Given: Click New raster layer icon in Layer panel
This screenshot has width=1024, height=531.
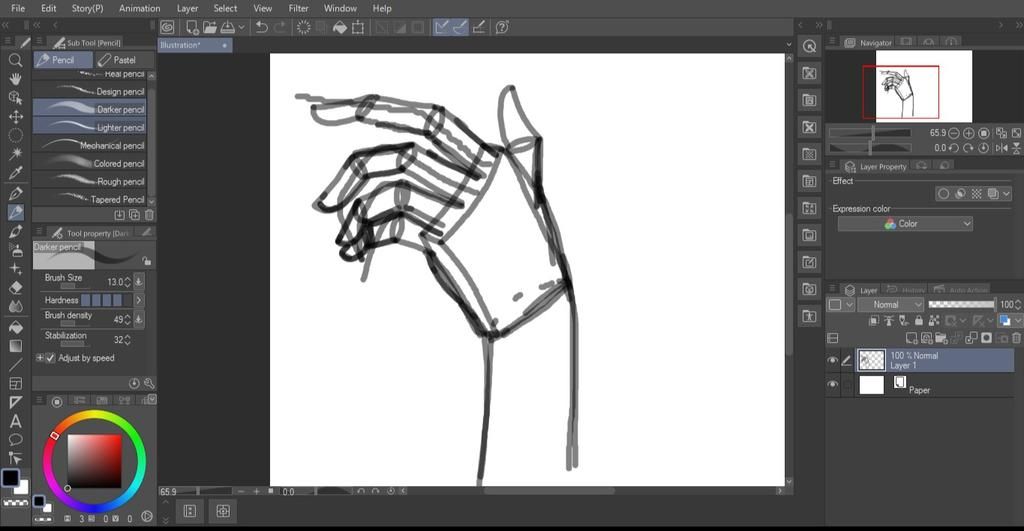Looking at the screenshot, I should coord(911,338).
